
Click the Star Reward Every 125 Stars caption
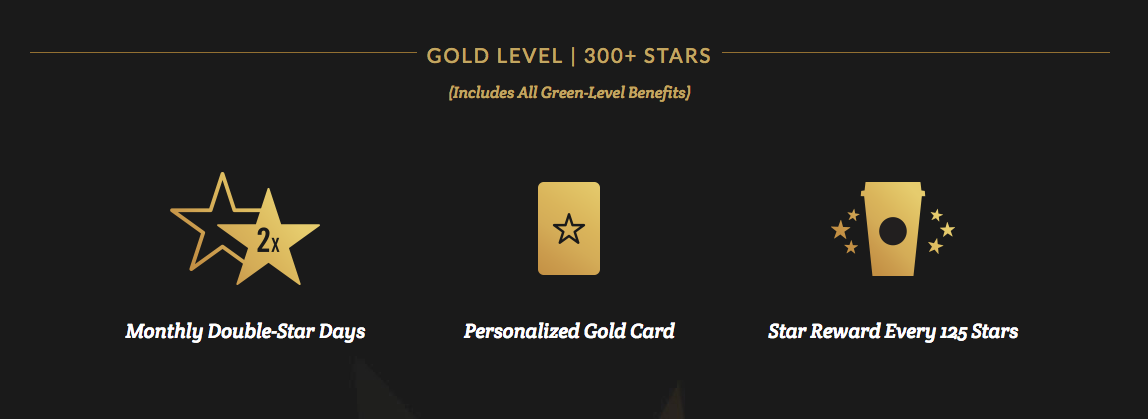(892, 332)
